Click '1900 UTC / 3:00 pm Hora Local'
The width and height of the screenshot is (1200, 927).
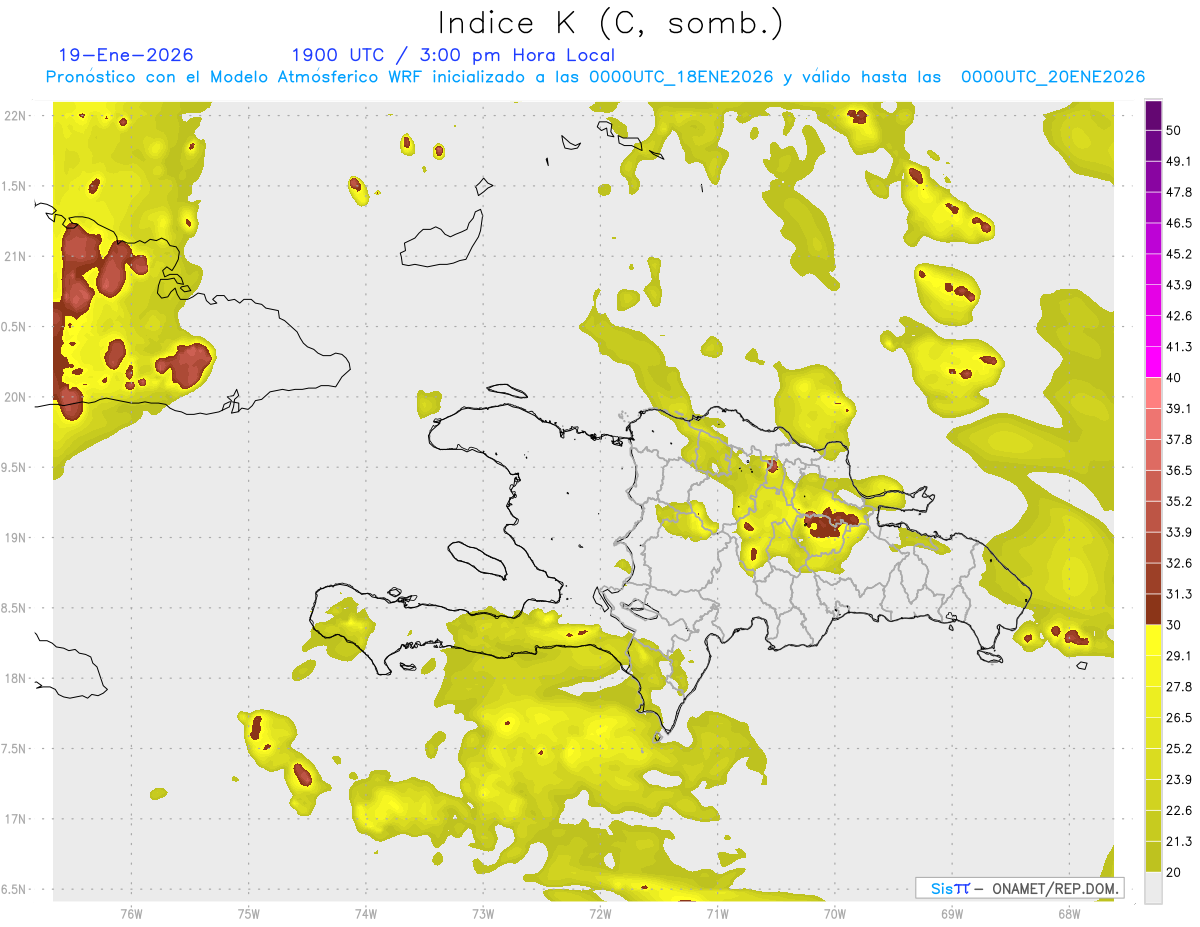[x=452, y=55]
